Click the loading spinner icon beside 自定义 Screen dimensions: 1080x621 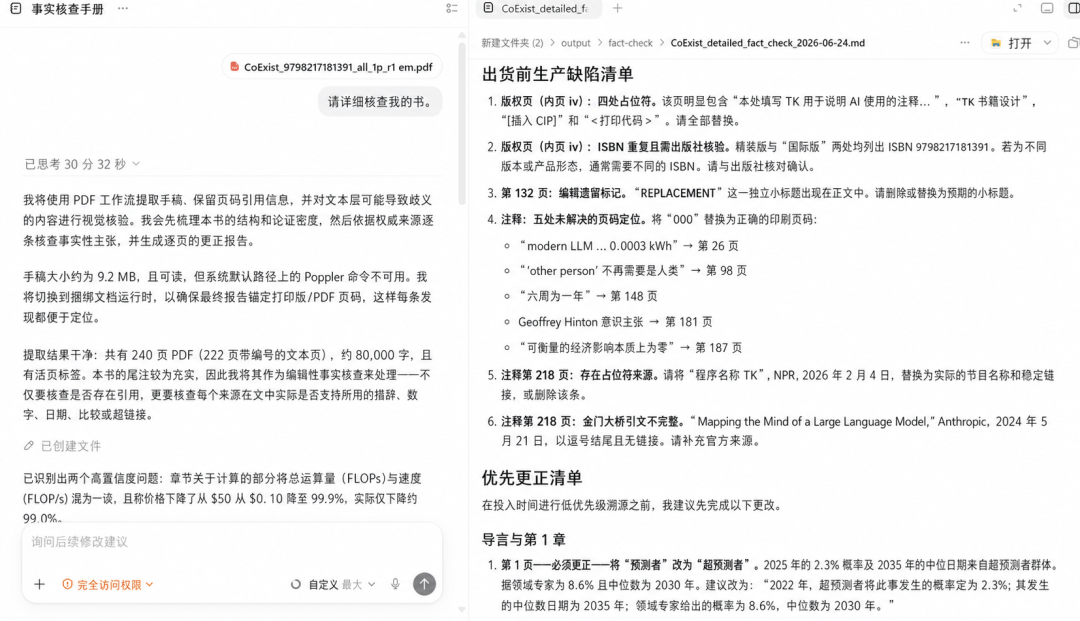[295, 585]
